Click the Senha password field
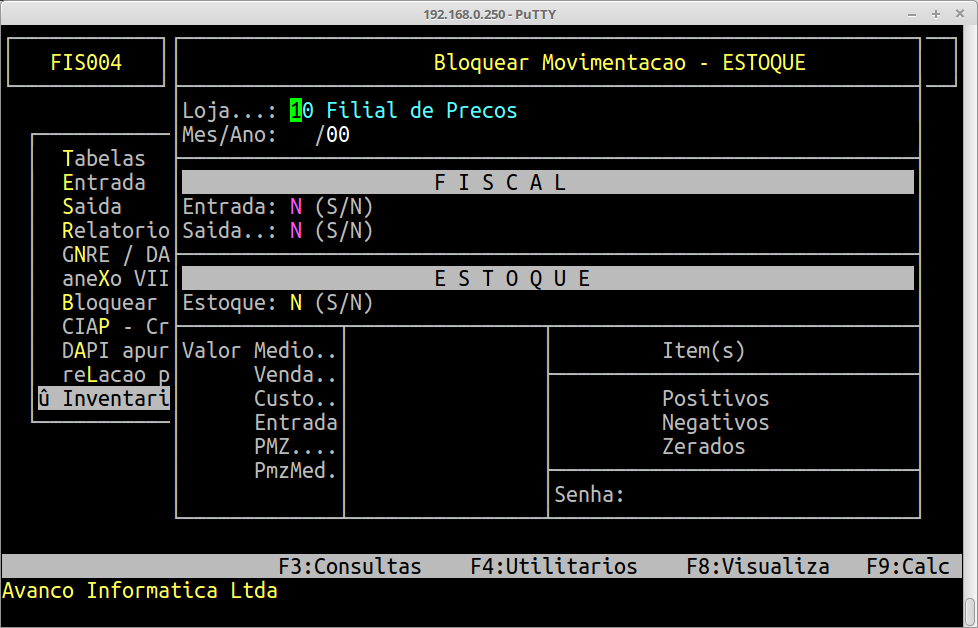This screenshot has width=978, height=628. [x=770, y=495]
